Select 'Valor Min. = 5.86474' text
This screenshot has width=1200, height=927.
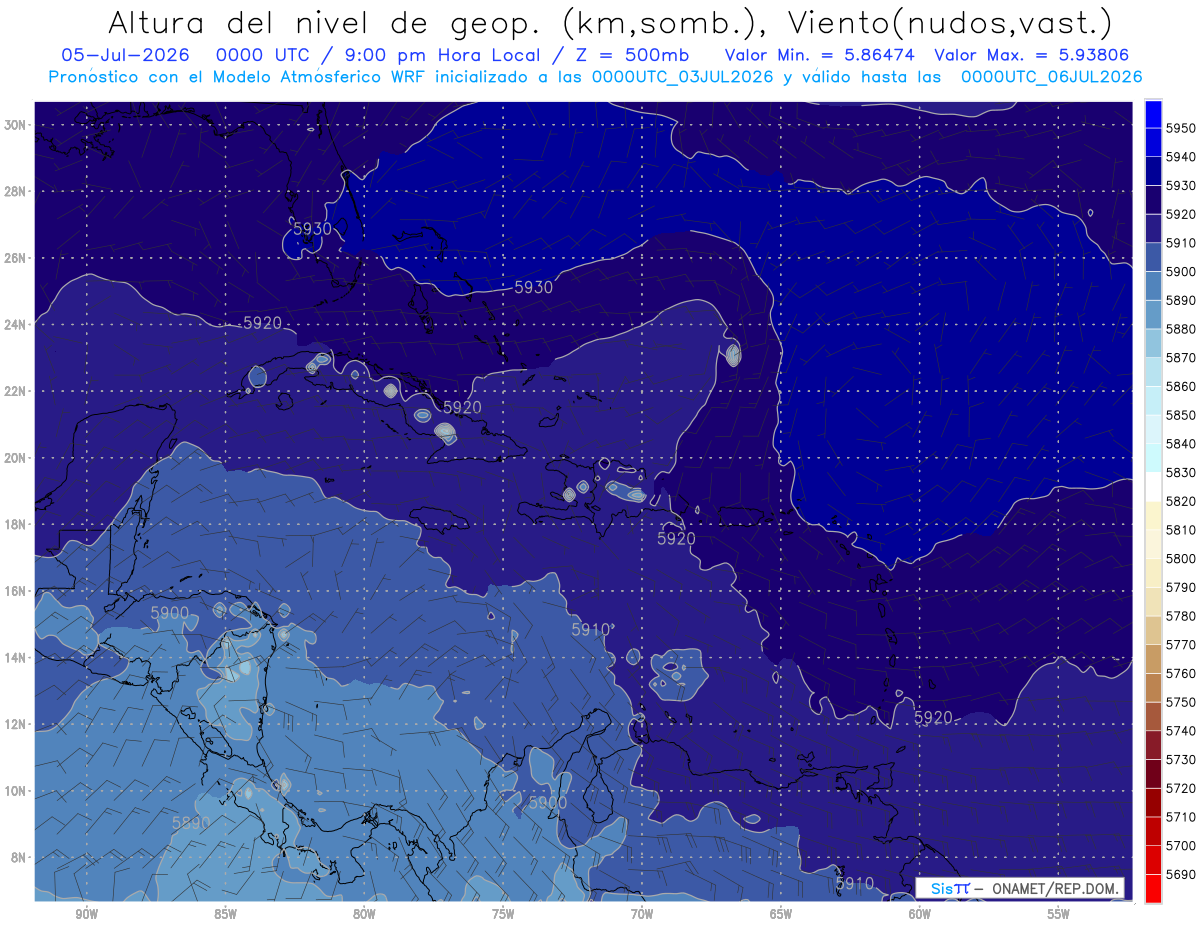click(x=820, y=55)
